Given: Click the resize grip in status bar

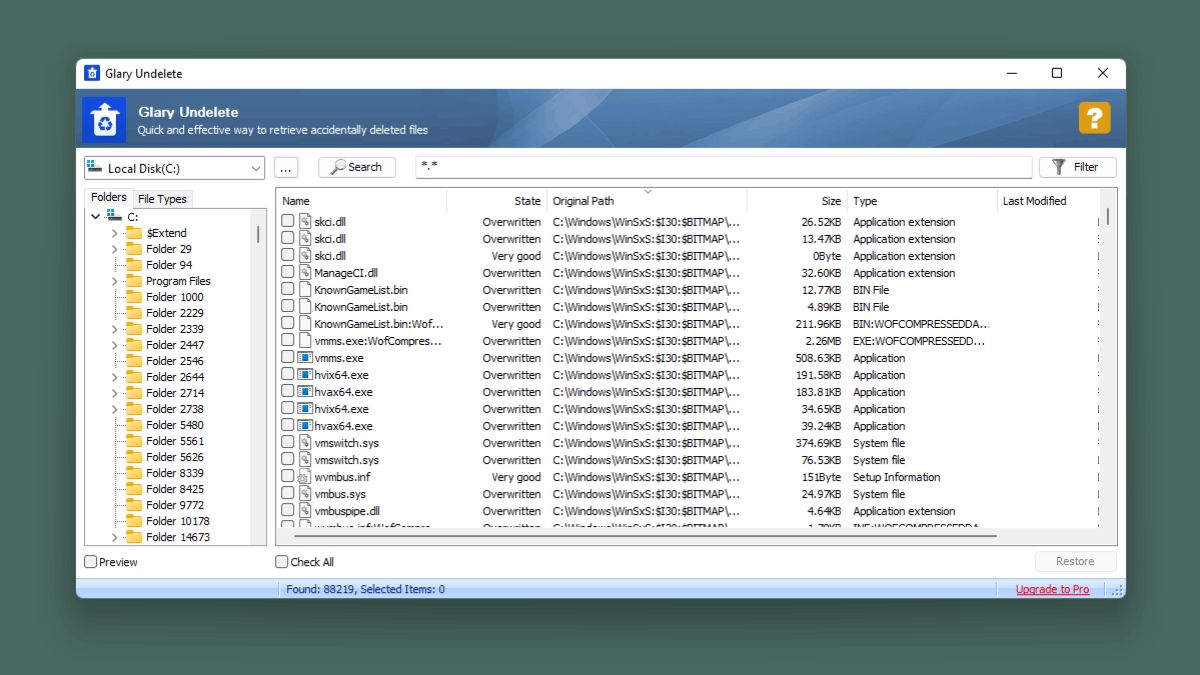Looking at the screenshot, I should pyautogui.click(x=1117, y=590).
